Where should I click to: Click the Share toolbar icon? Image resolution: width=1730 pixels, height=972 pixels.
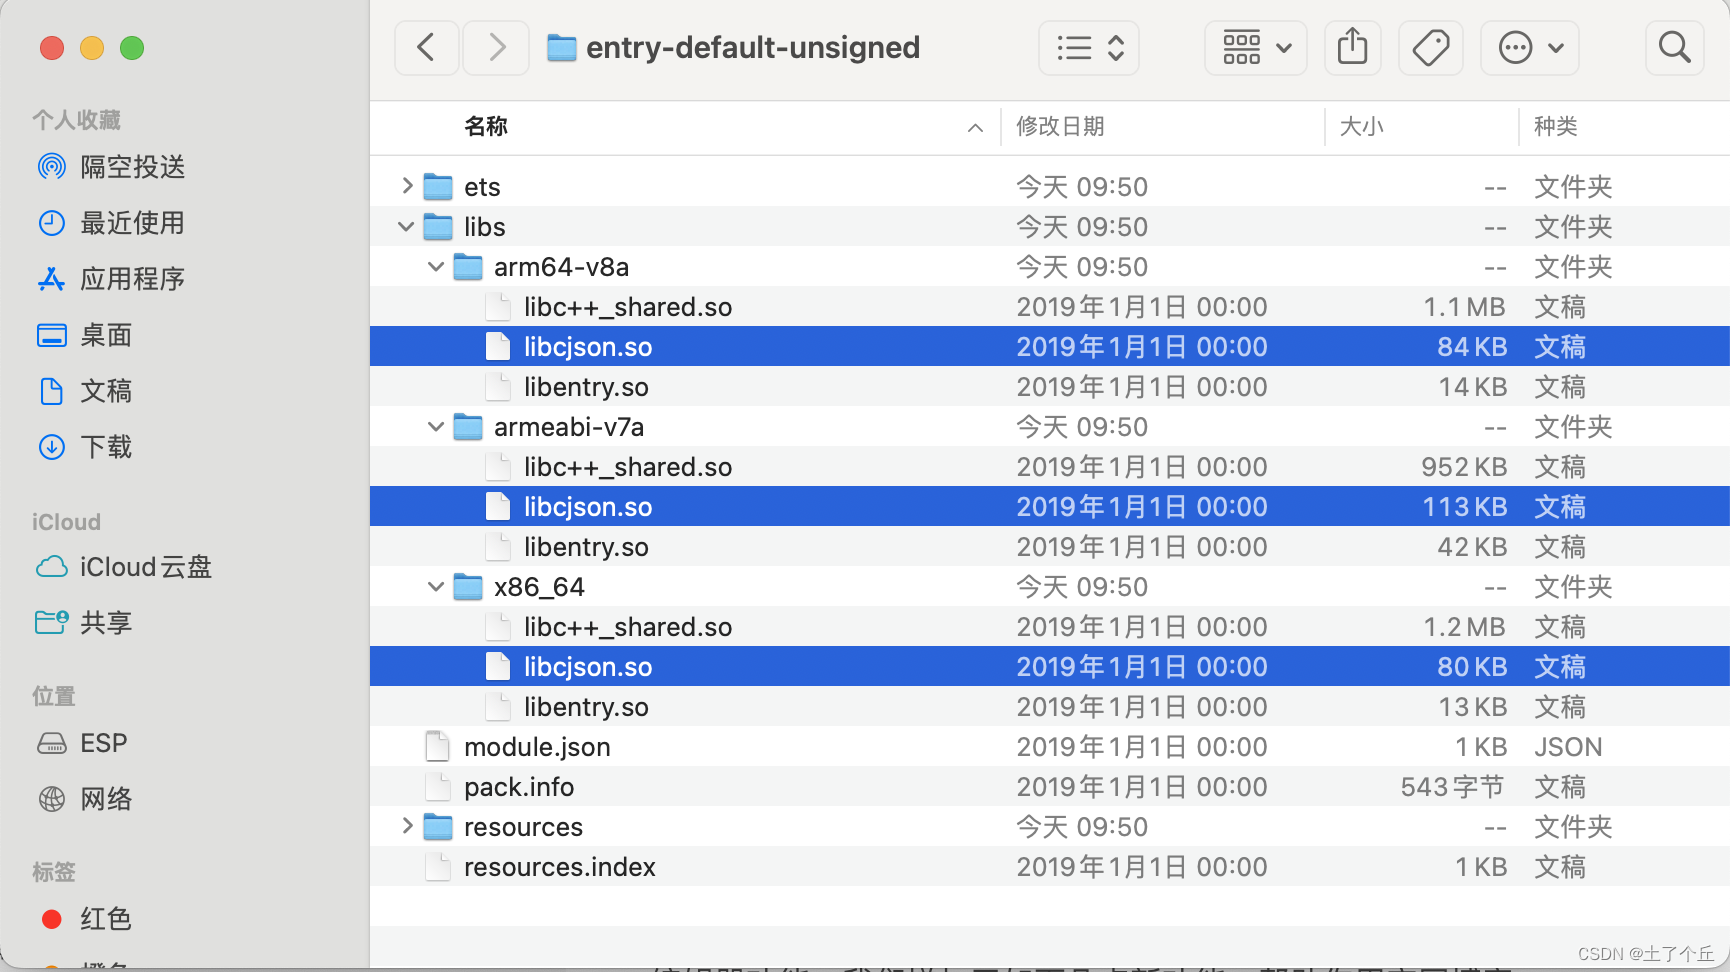coord(1353,47)
